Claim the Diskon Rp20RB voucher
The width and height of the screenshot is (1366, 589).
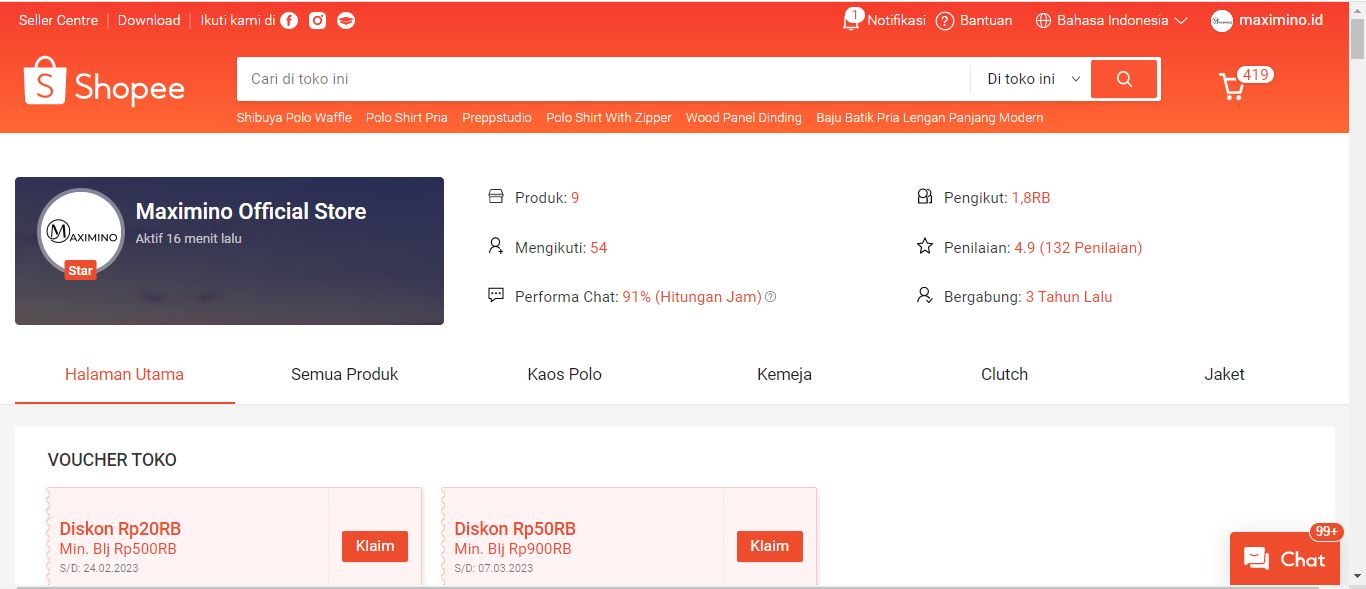click(375, 546)
